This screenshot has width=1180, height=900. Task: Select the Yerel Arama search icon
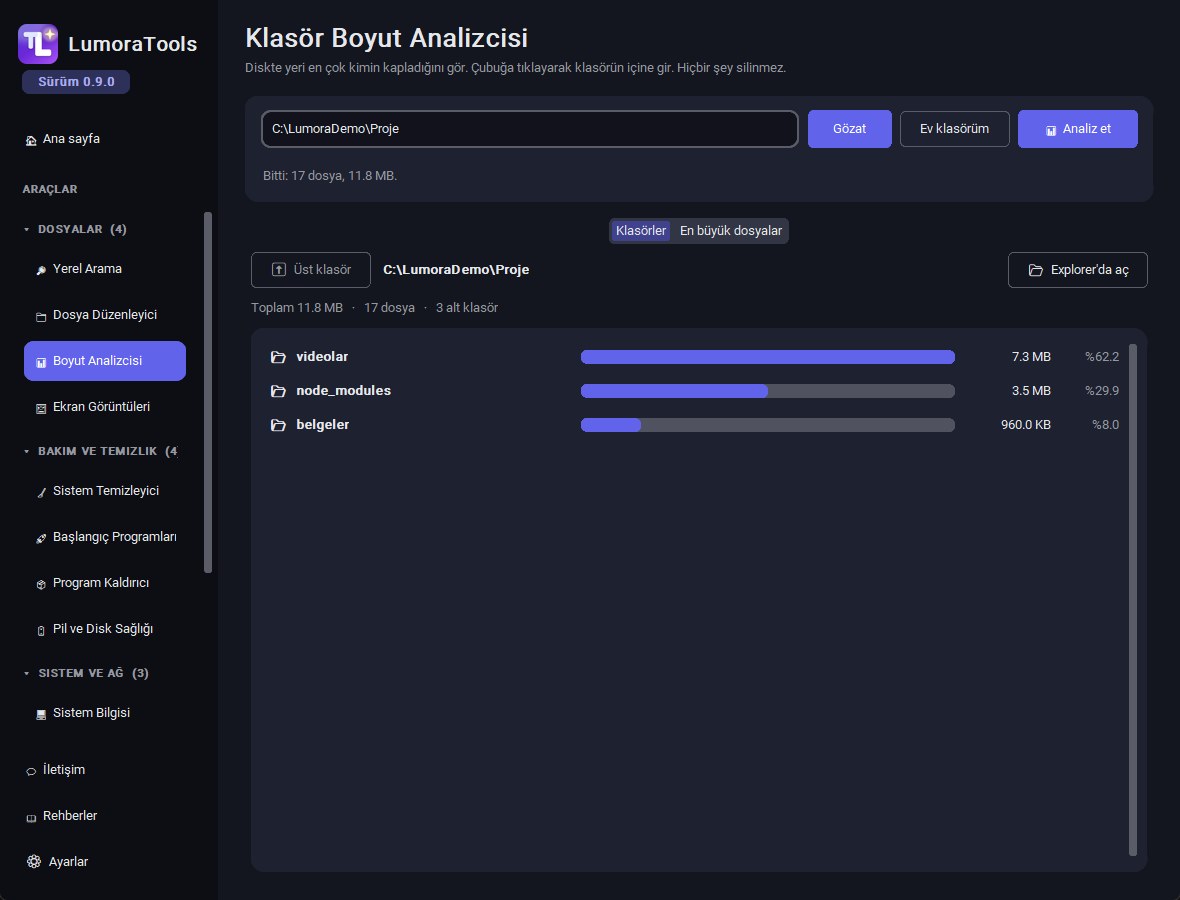[41, 270]
